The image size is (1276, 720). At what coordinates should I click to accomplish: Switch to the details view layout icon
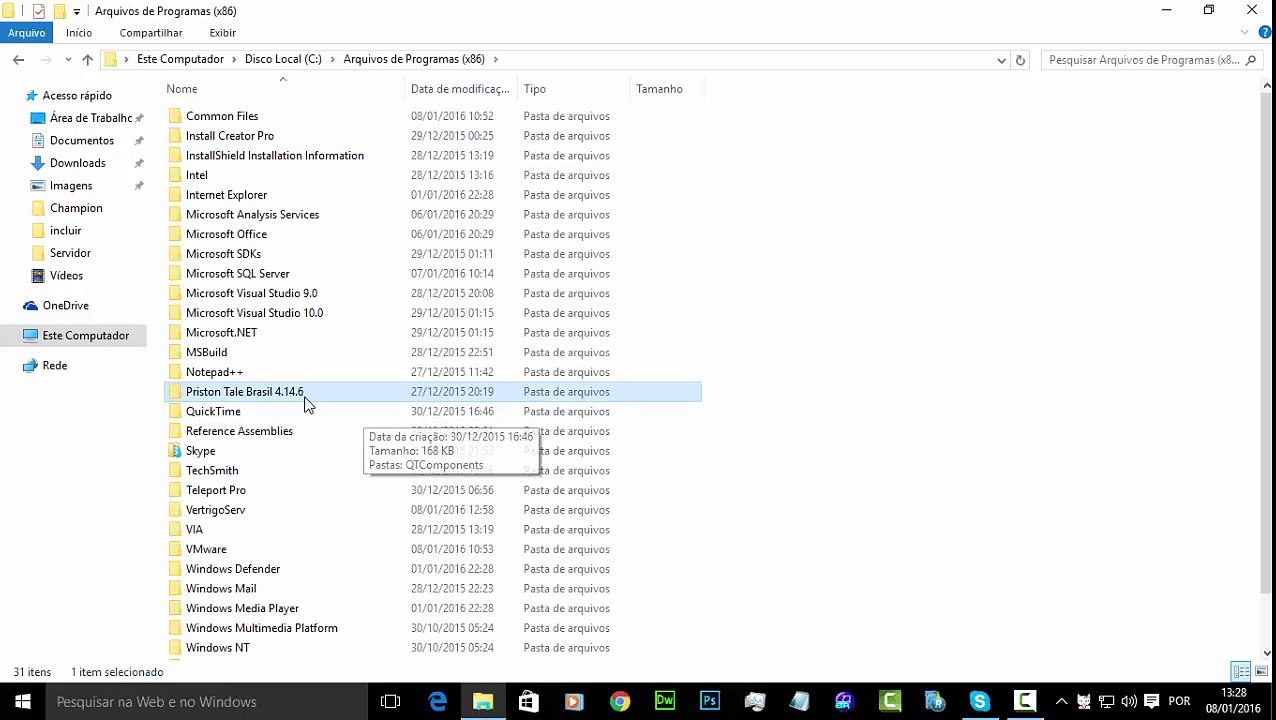point(1241,672)
